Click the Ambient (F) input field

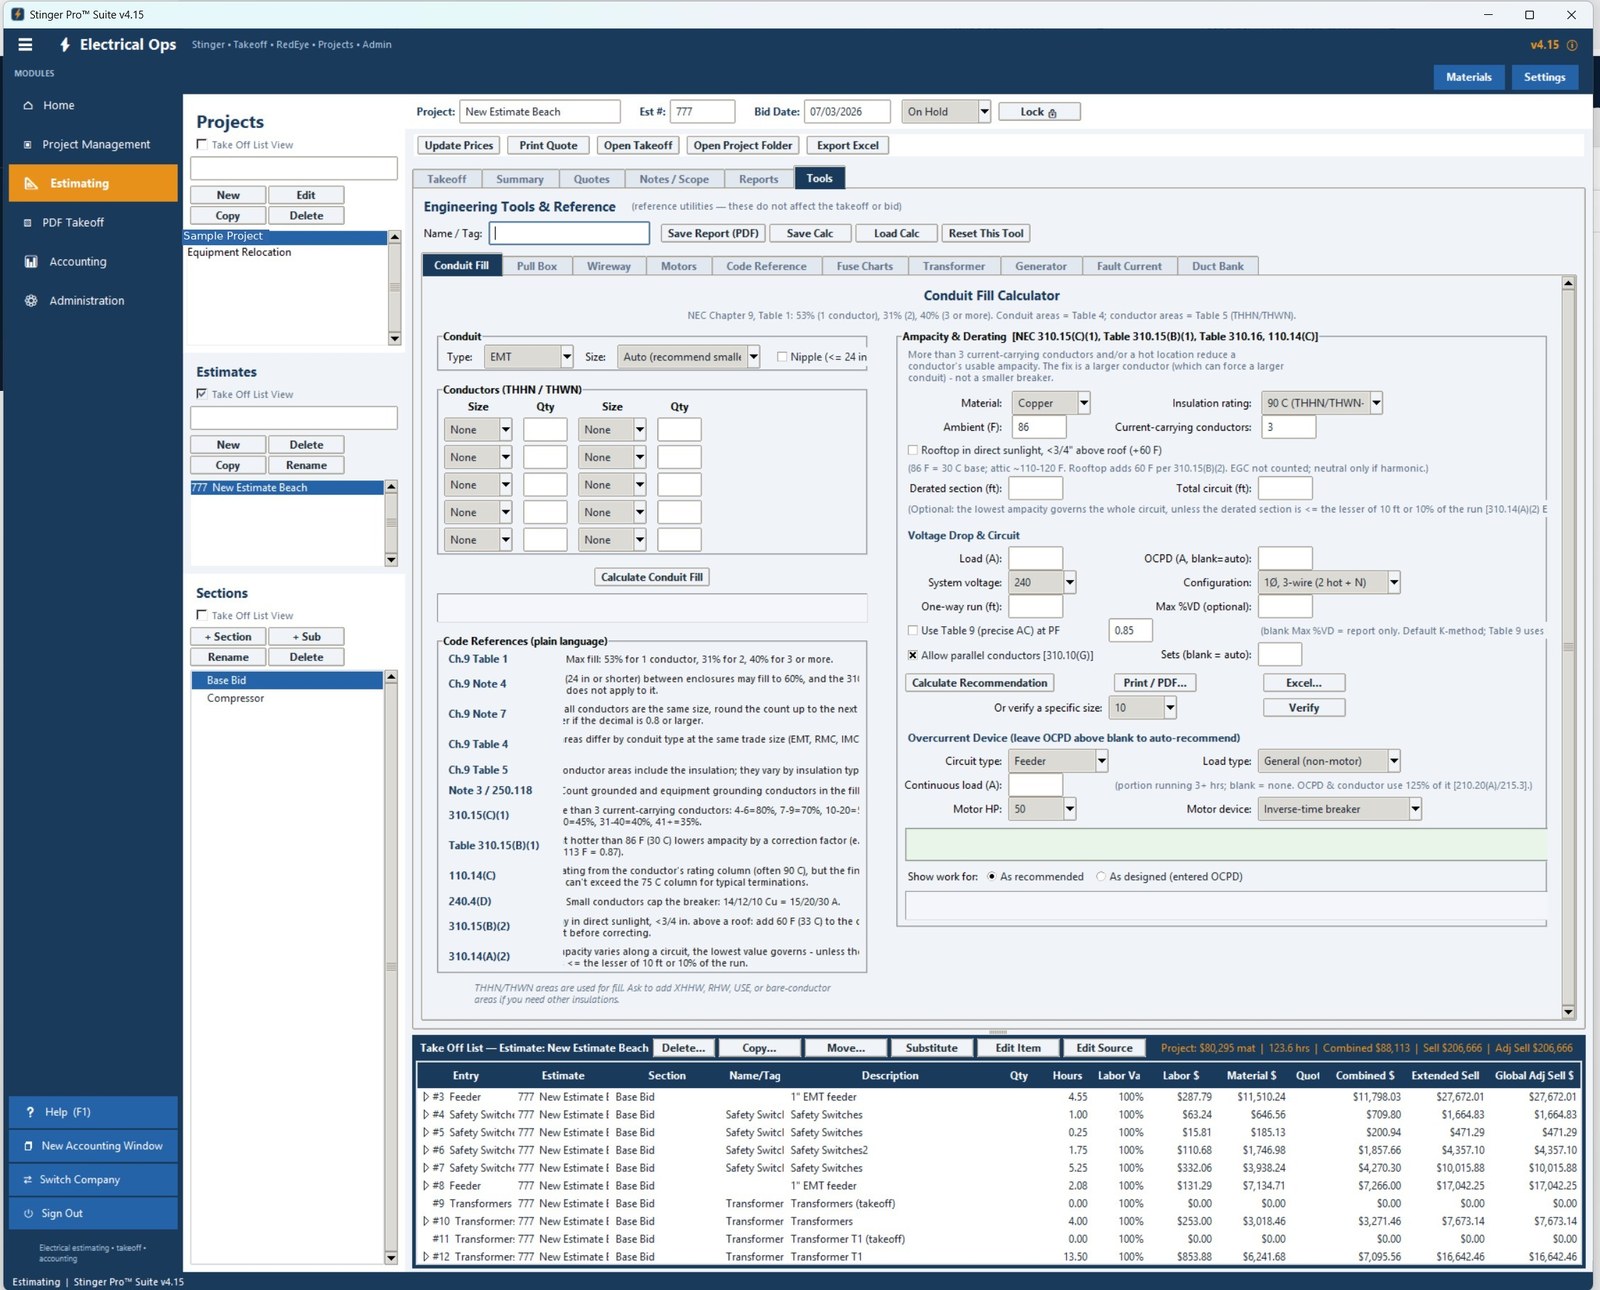click(x=1039, y=427)
